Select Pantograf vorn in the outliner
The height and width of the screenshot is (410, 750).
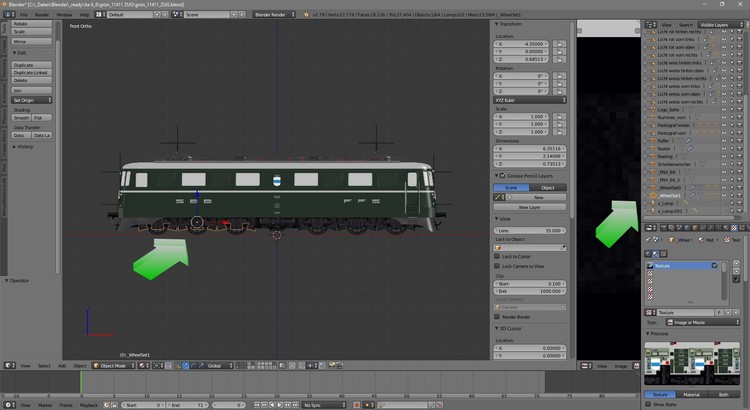(672, 133)
